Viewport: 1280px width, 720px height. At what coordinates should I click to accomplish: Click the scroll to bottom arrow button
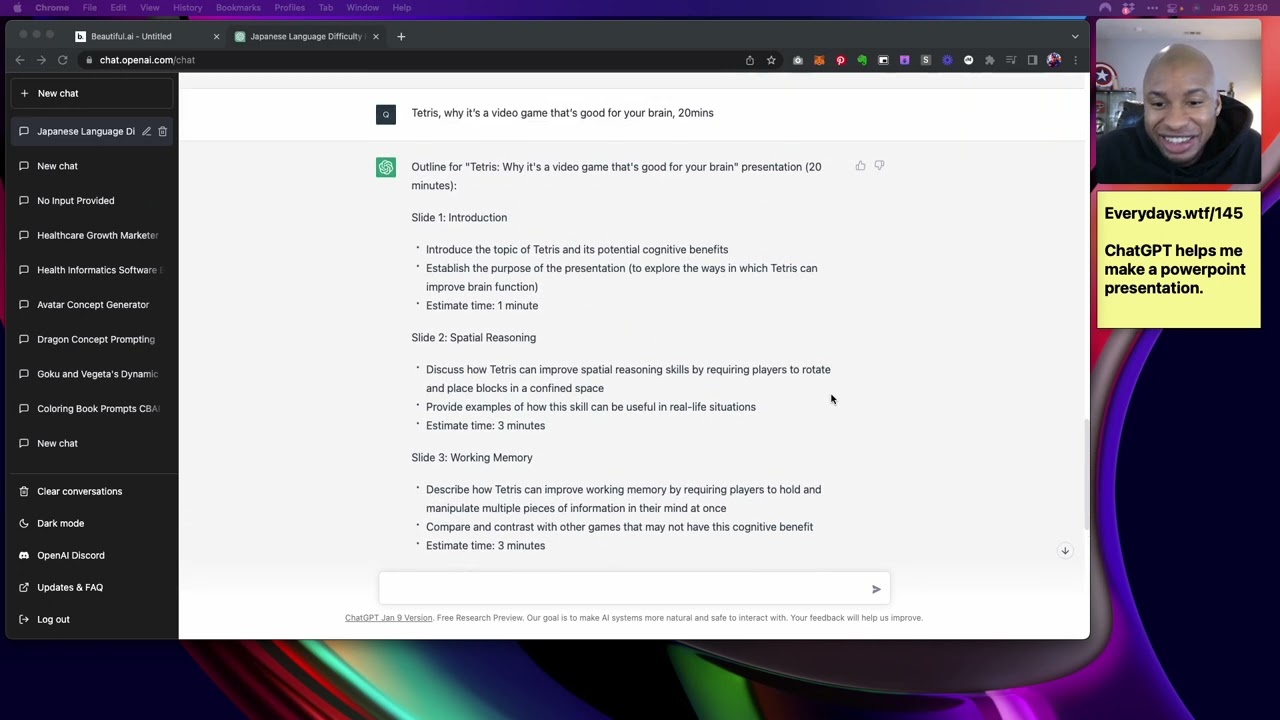tap(1065, 551)
